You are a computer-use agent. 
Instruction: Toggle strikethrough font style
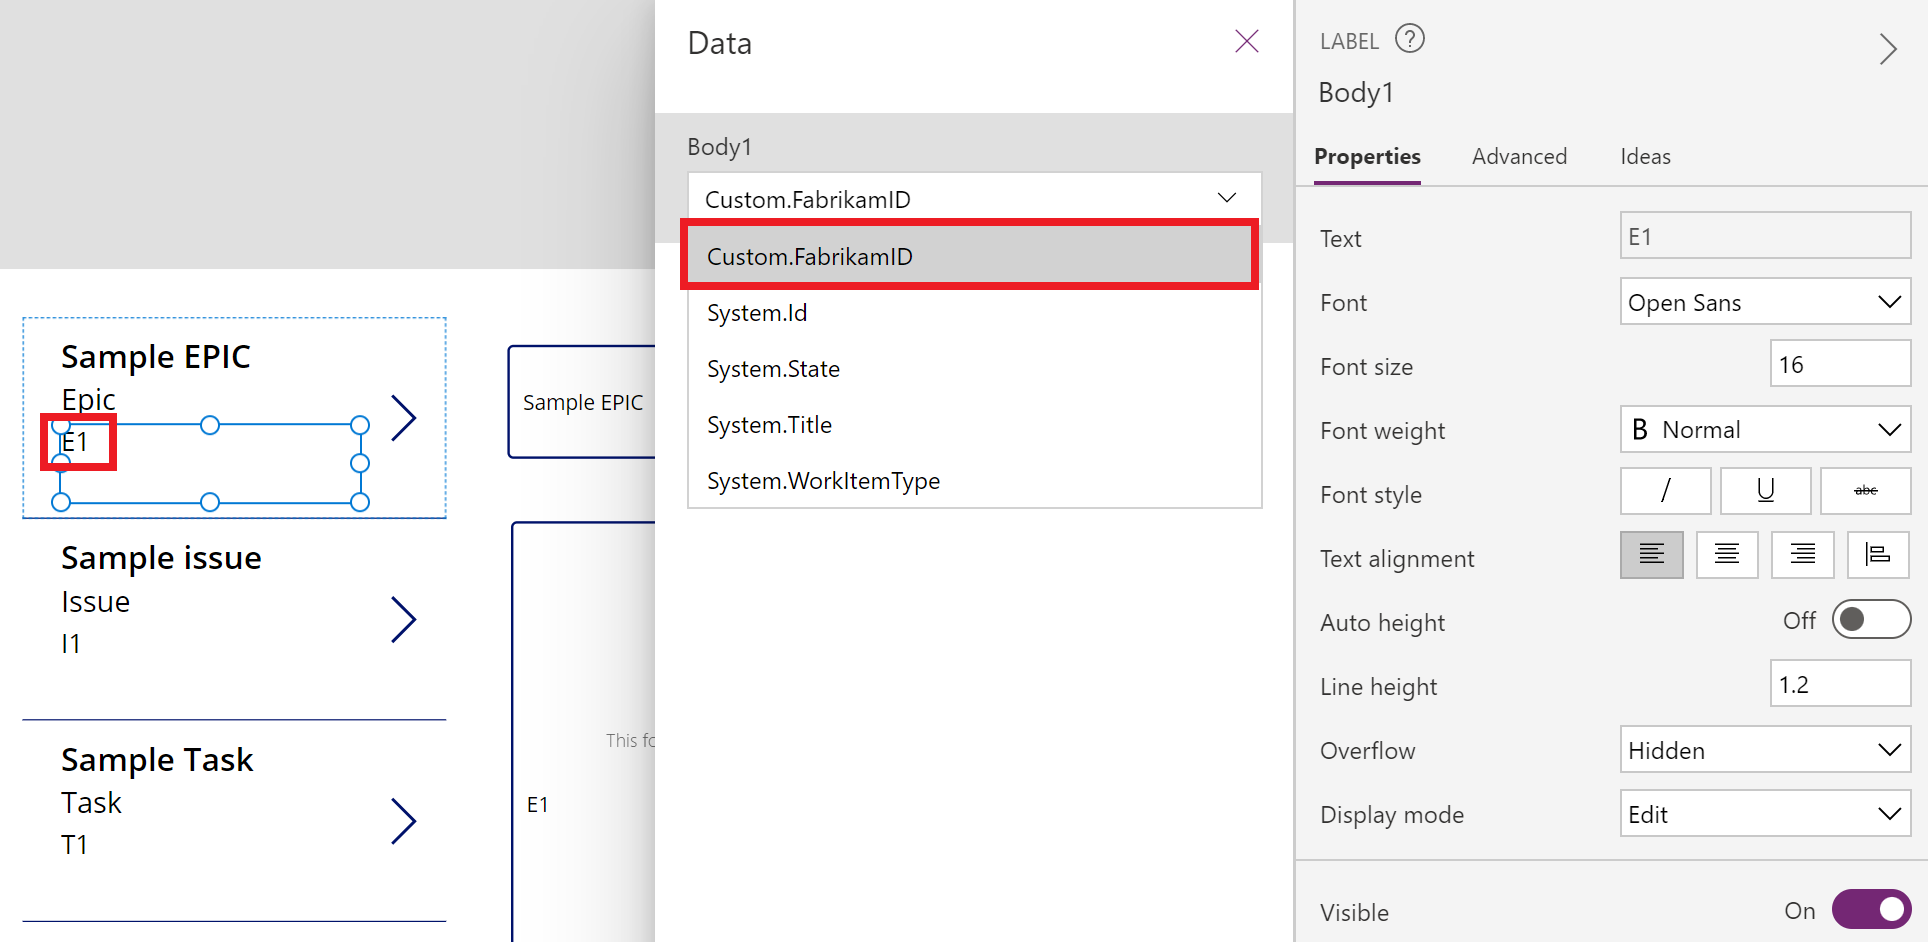point(1866,491)
